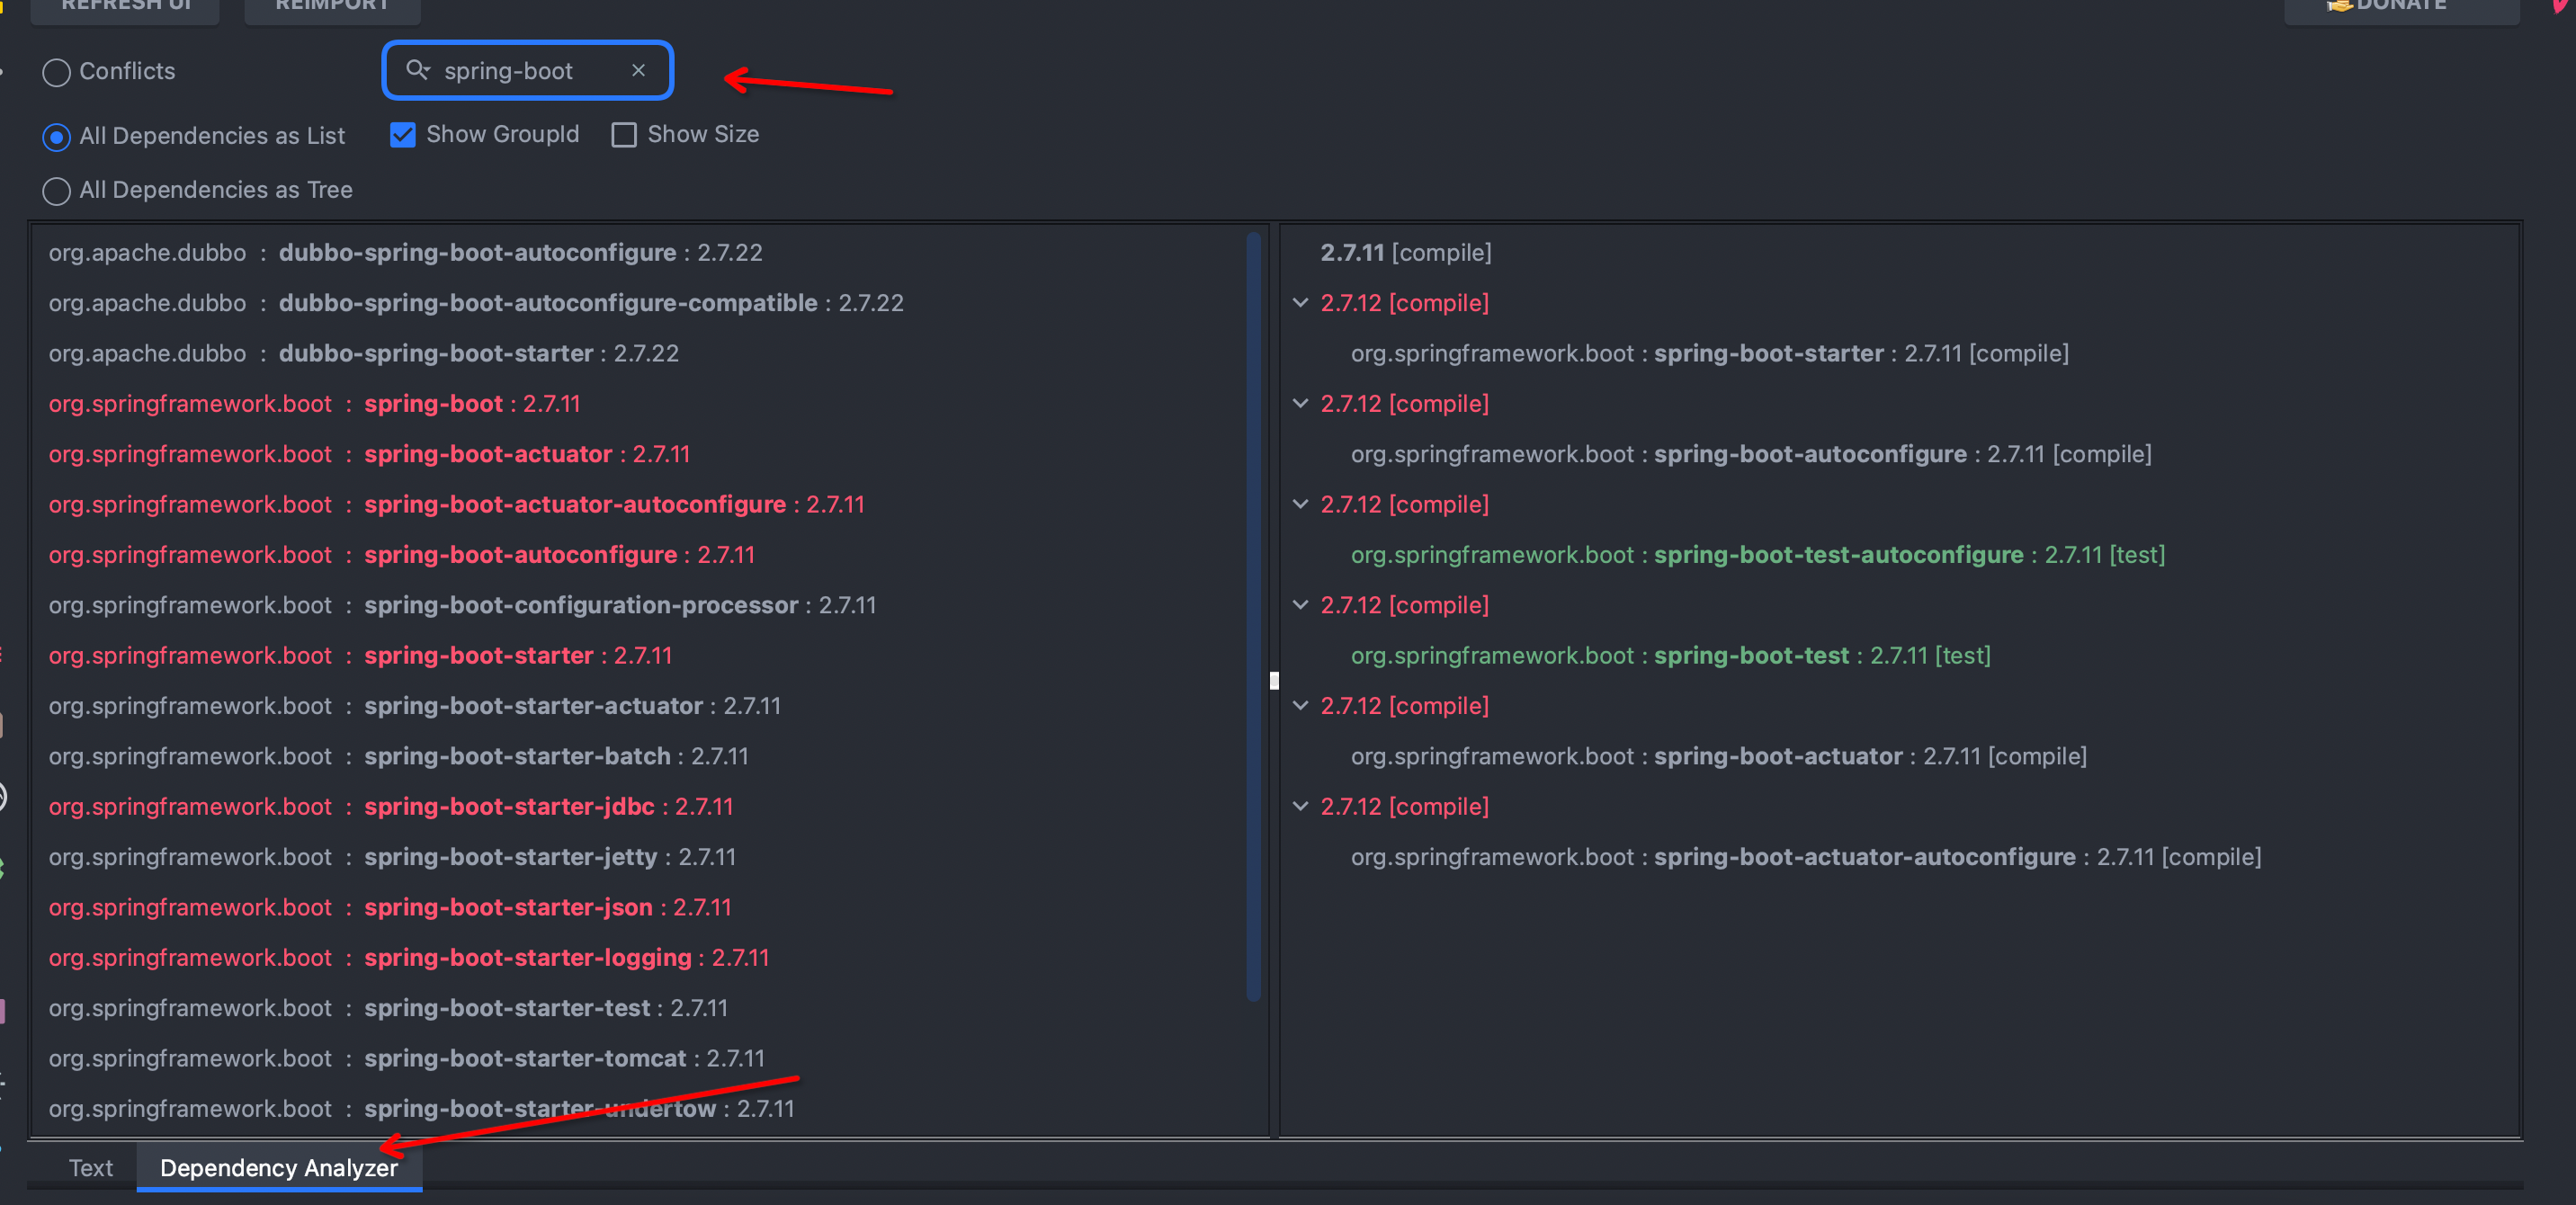2576x1205 pixels.
Task: Click the search magnifier icon in filter field
Action: pyautogui.click(x=417, y=70)
